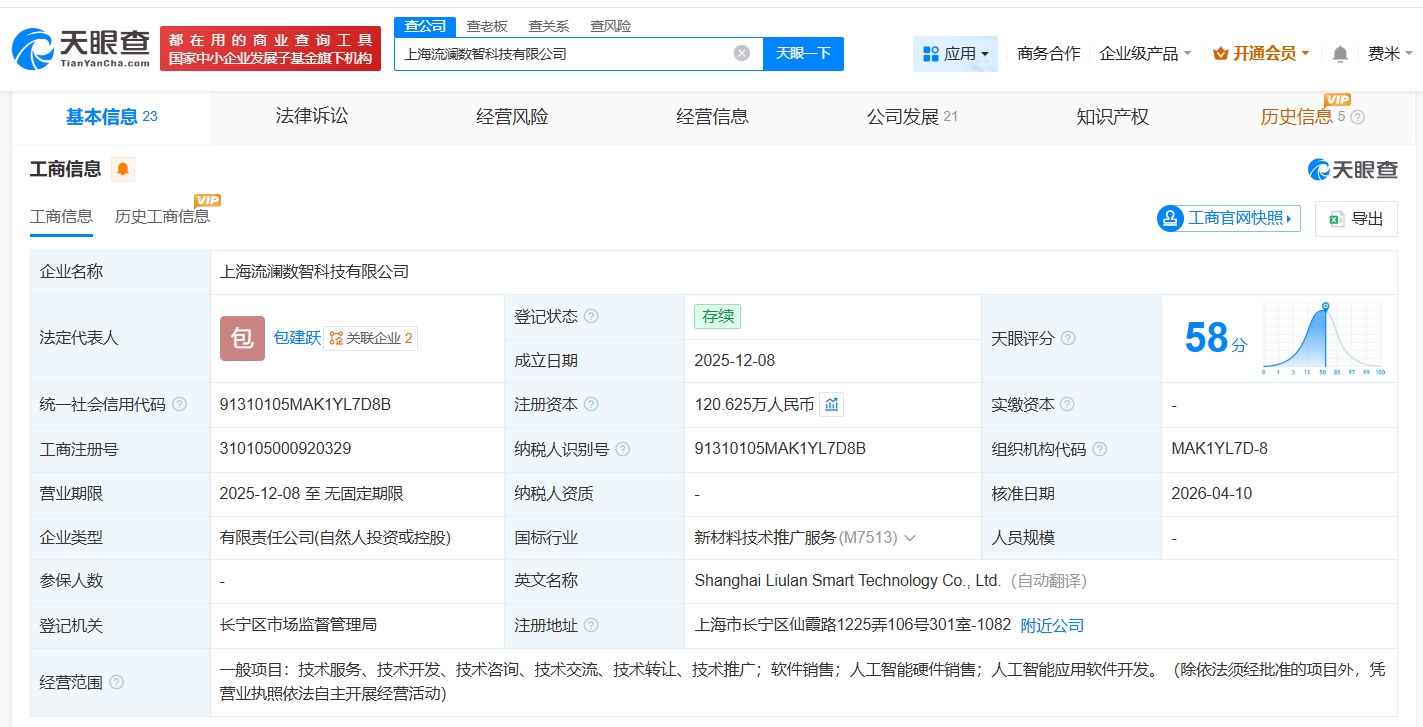The height and width of the screenshot is (727, 1423).
Task: Click help icon beside 经营范围
Action: 117,683
